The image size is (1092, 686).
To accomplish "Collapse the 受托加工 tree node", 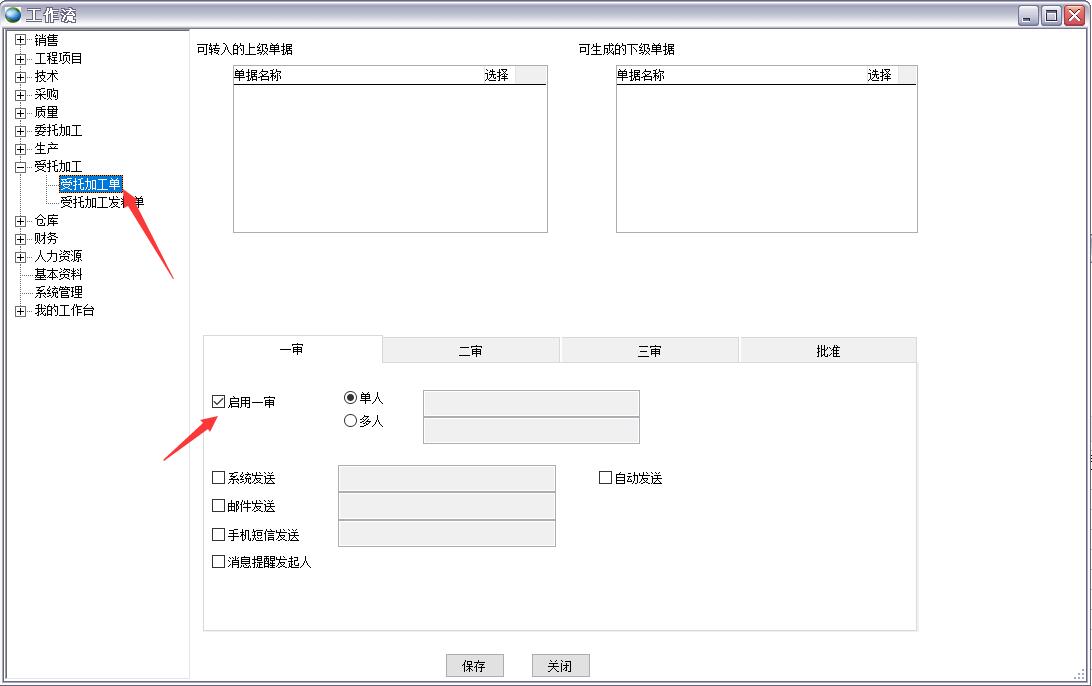I will (20, 166).
